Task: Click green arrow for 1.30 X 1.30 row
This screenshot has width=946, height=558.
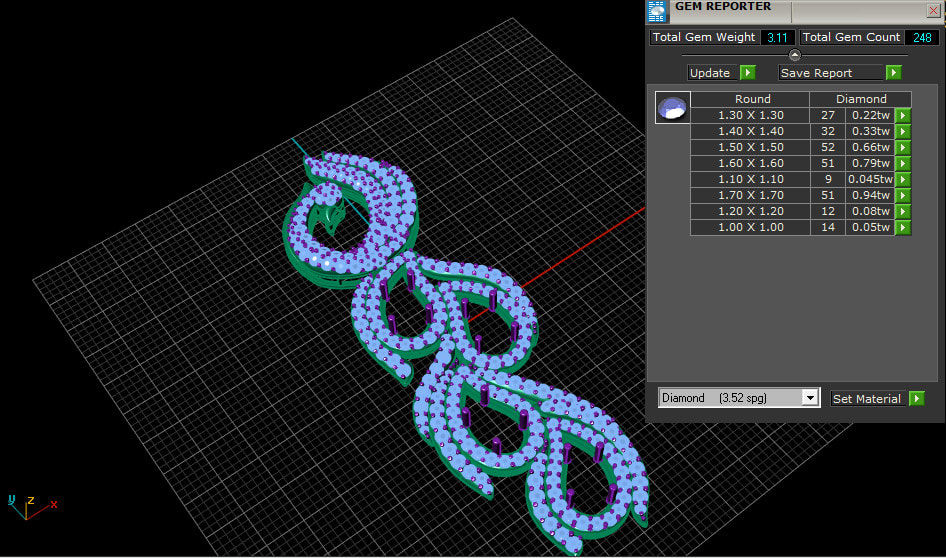Action: [902, 115]
